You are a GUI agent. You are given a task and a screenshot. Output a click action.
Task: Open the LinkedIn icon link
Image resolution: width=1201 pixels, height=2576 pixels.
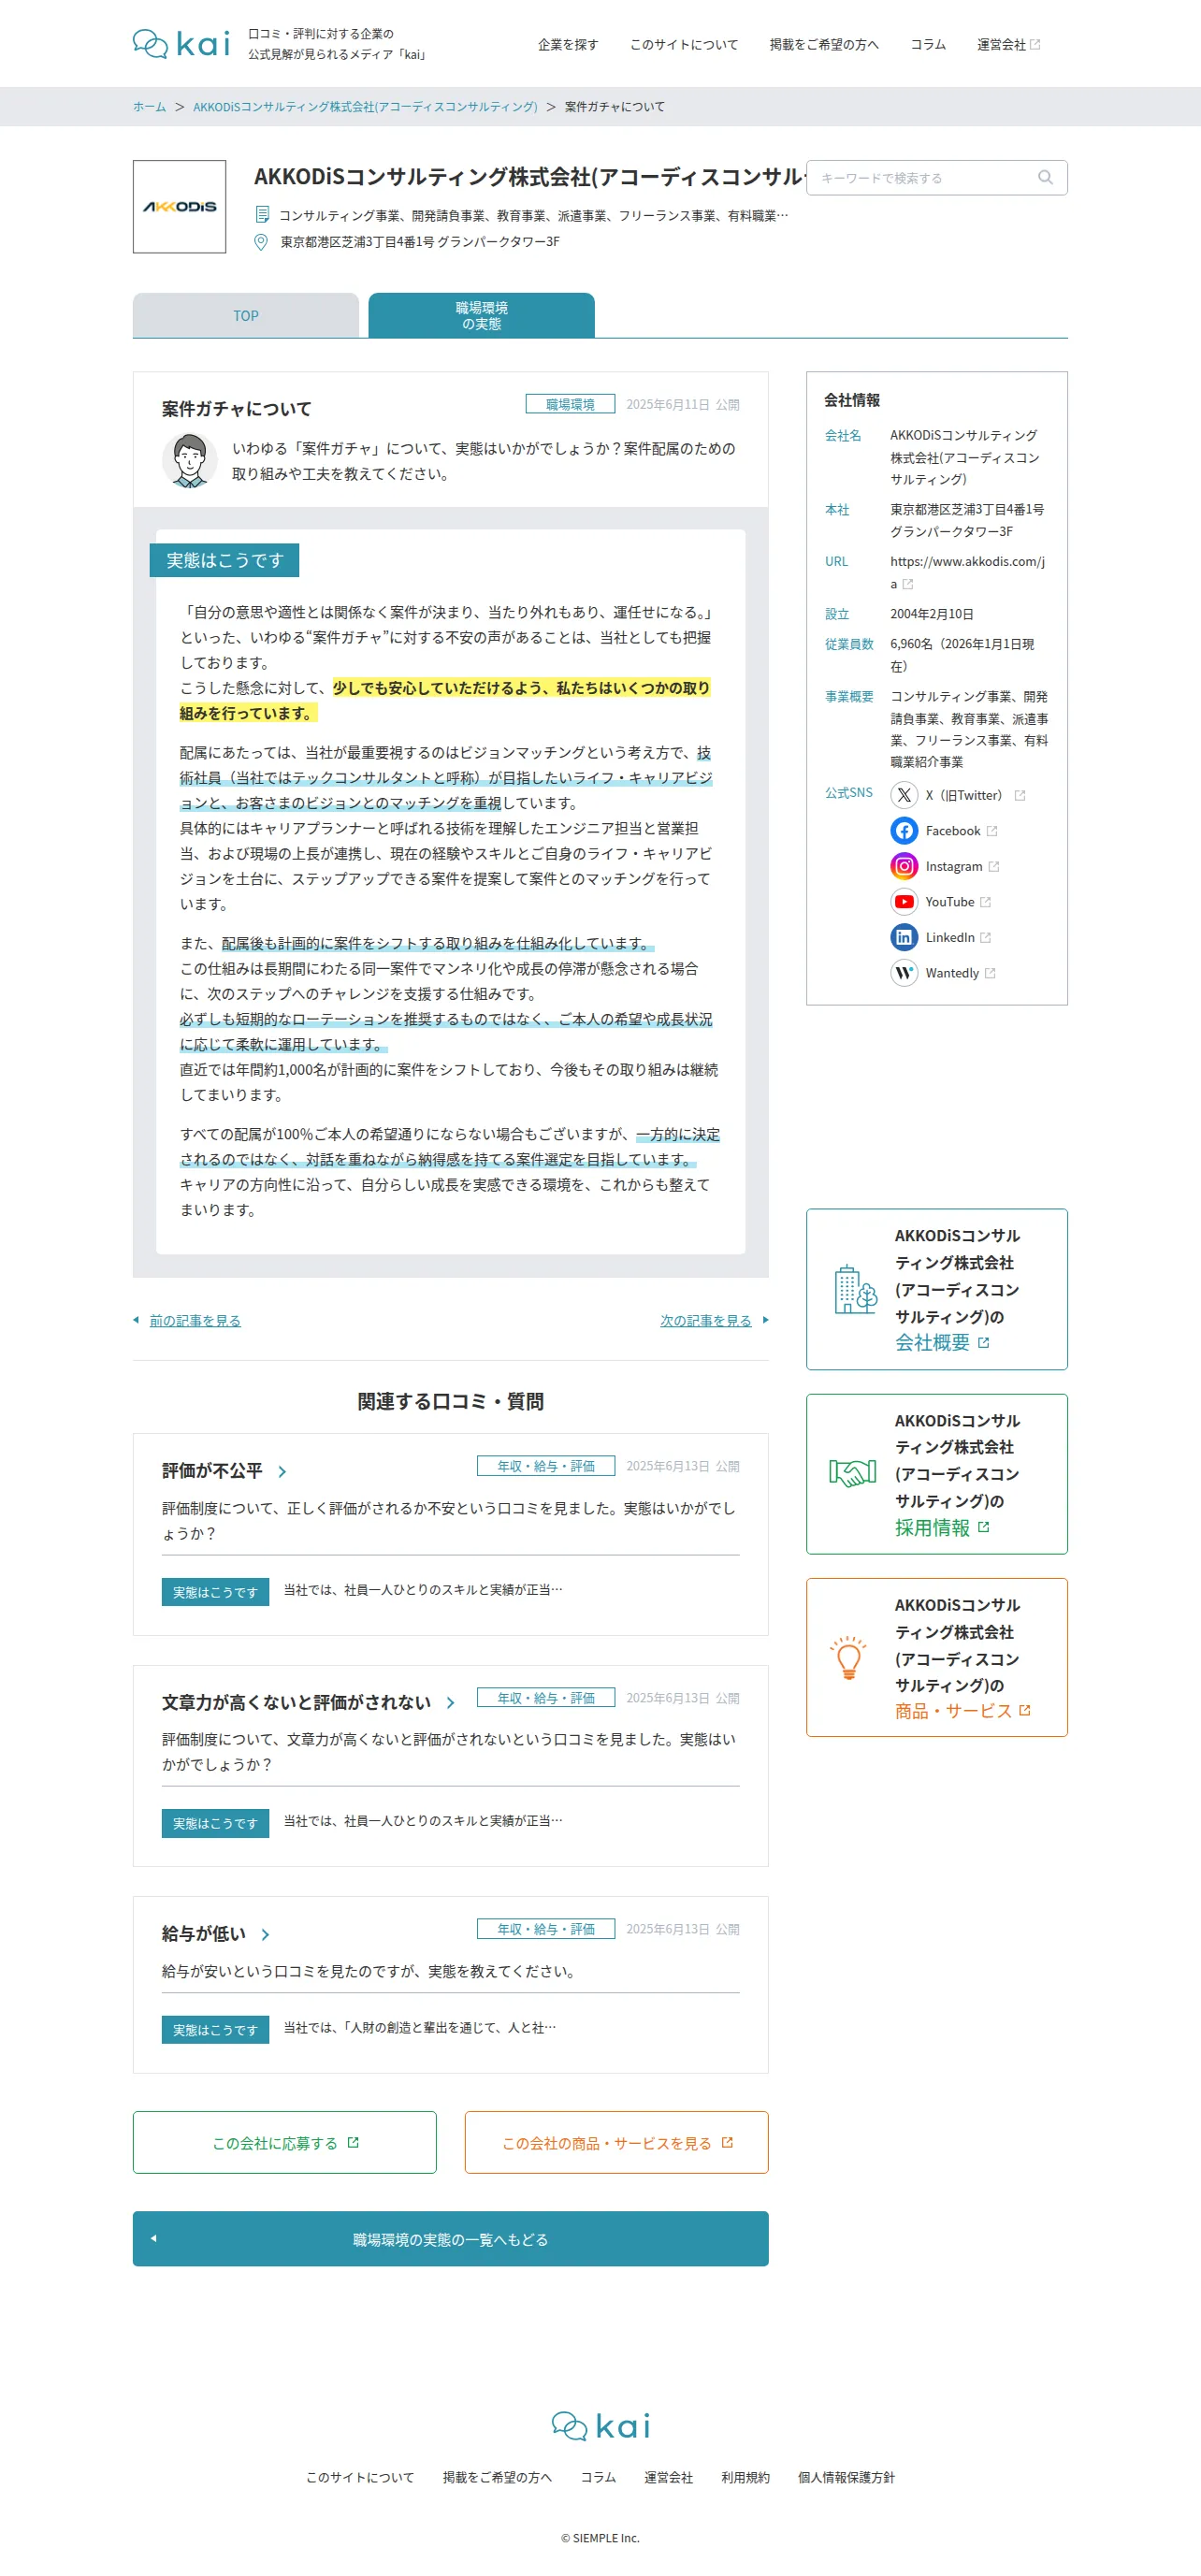pos(903,937)
